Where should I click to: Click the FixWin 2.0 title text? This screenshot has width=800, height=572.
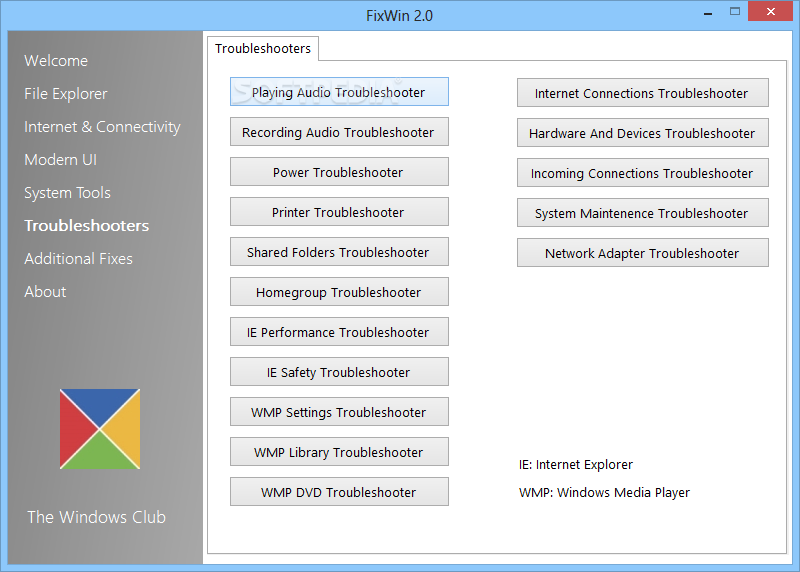click(399, 16)
